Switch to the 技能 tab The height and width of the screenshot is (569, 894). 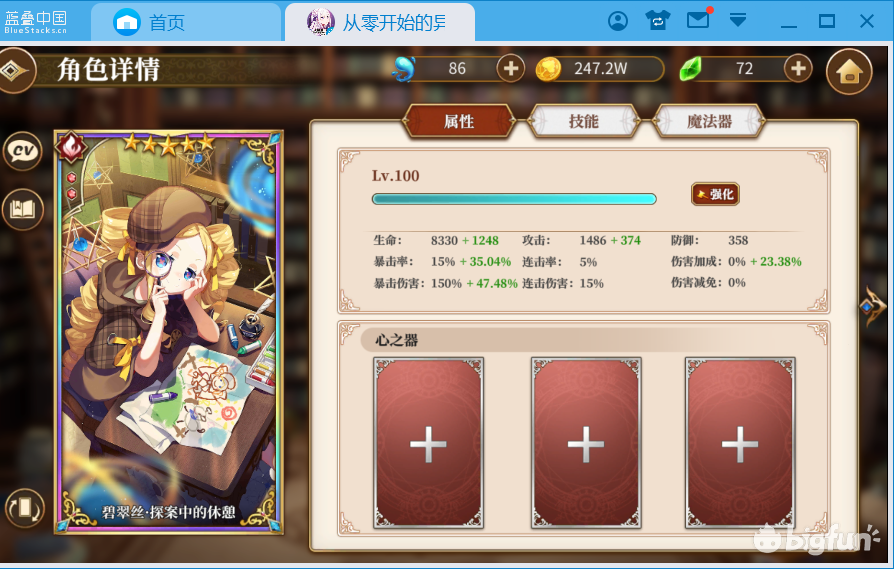point(583,121)
